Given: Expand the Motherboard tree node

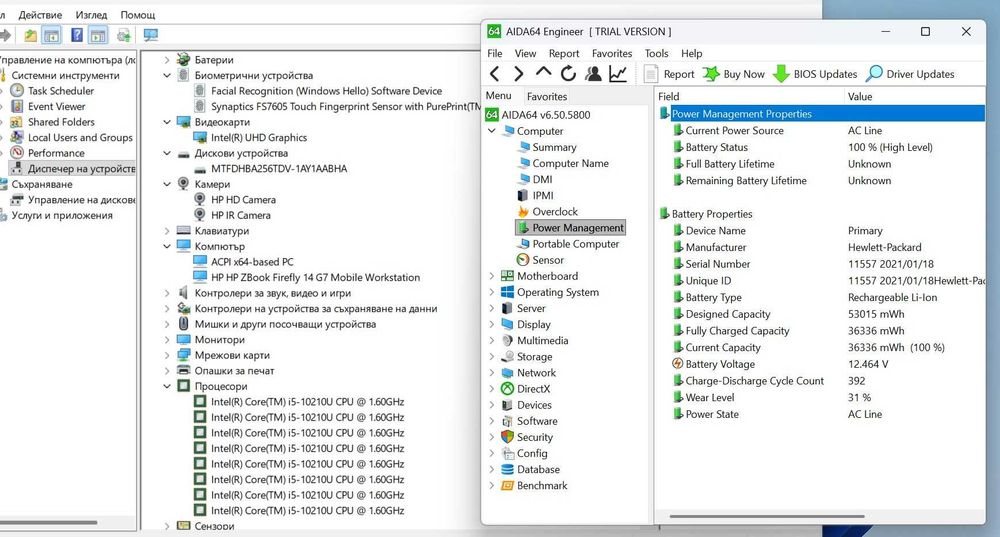Looking at the screenshot, I should [x=491, y=276].
